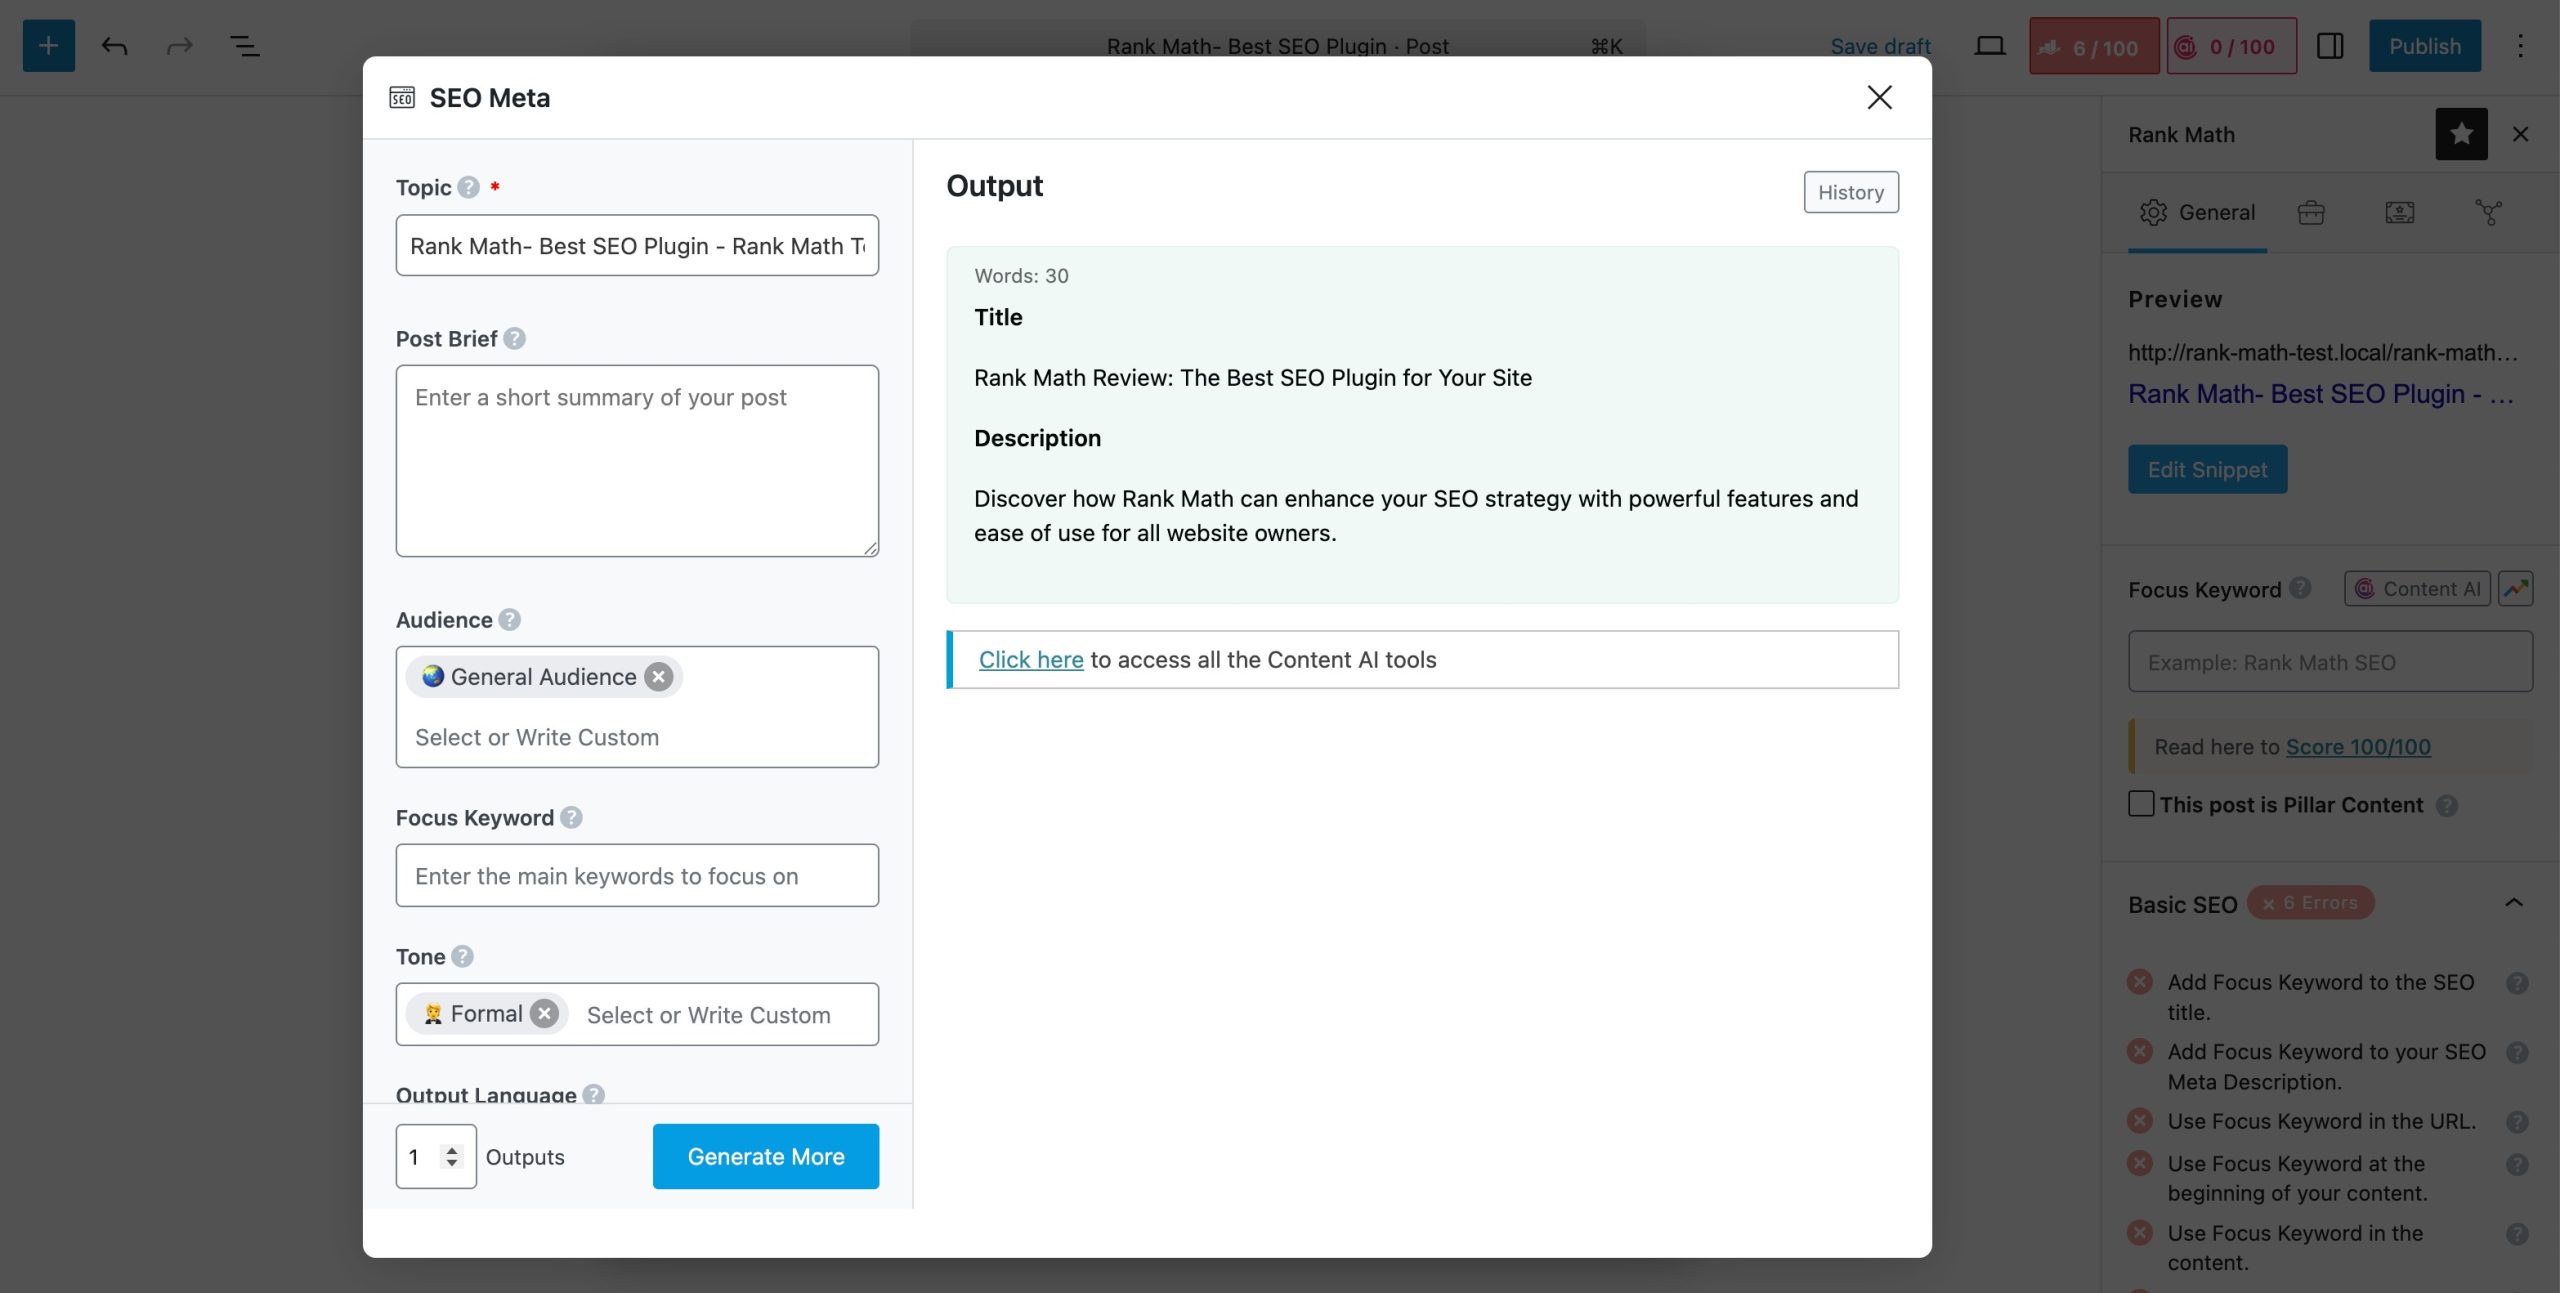Viewport: 2560px width, 1293px height.
Task: Click the Generate More button
Action: point(766,1157)
